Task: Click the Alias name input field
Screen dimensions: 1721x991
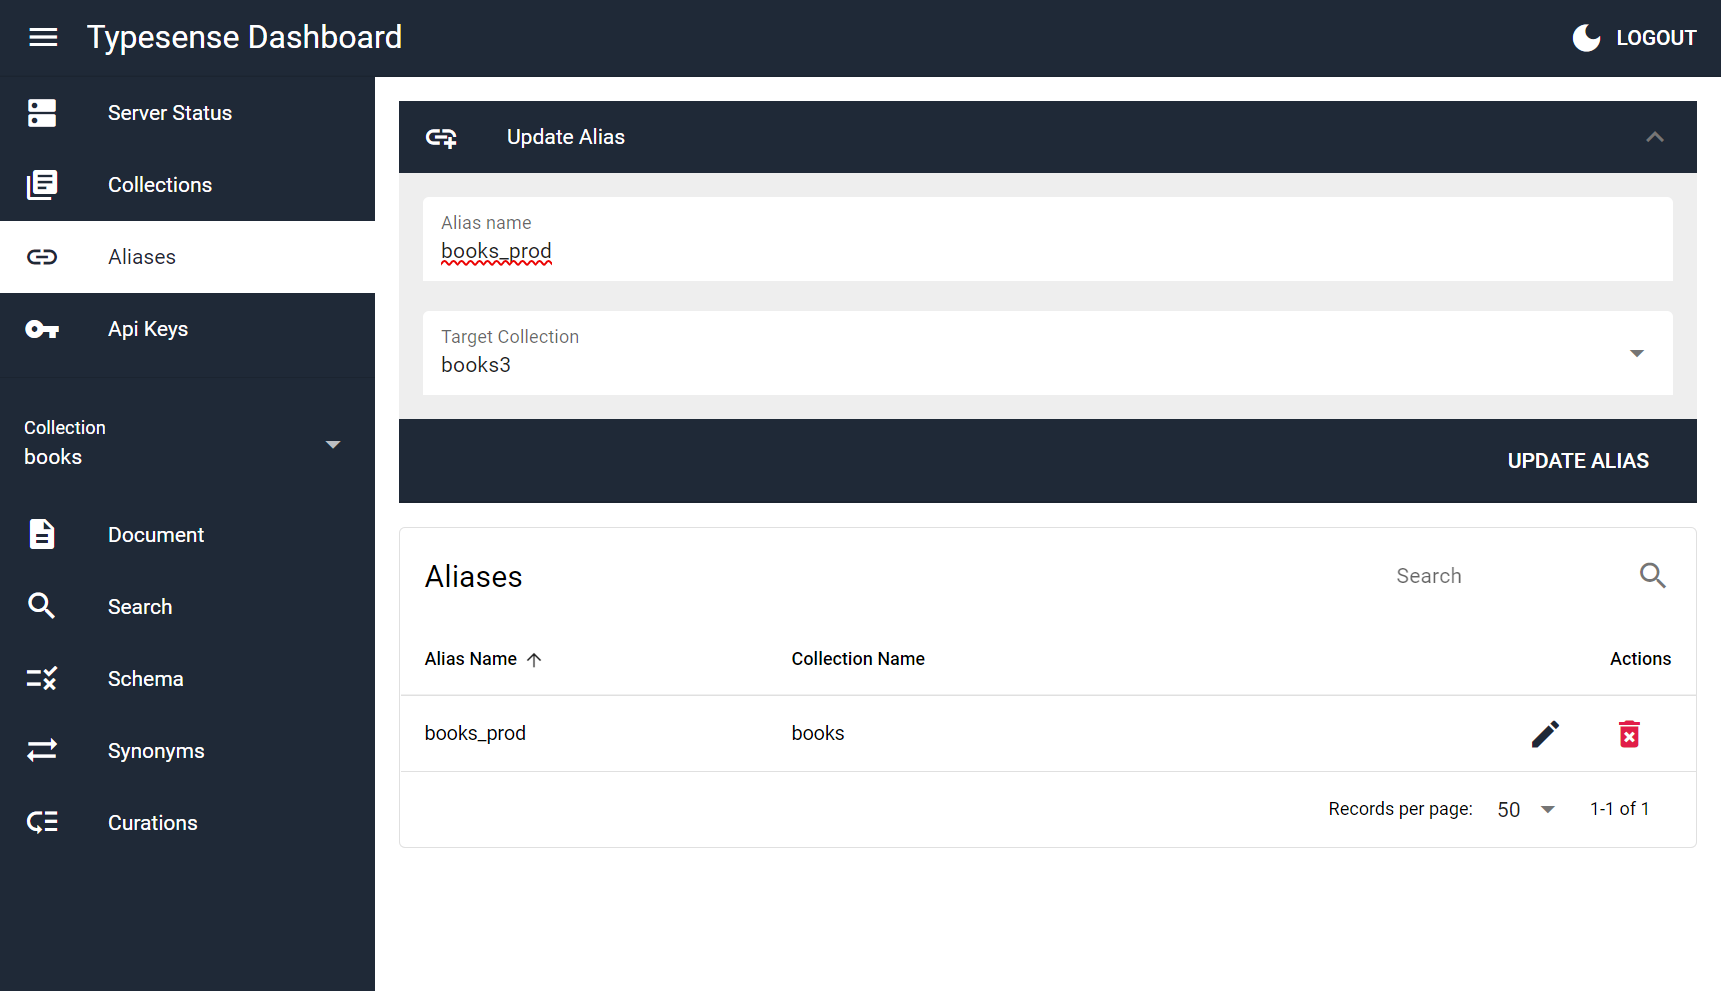Action: 1047,239
